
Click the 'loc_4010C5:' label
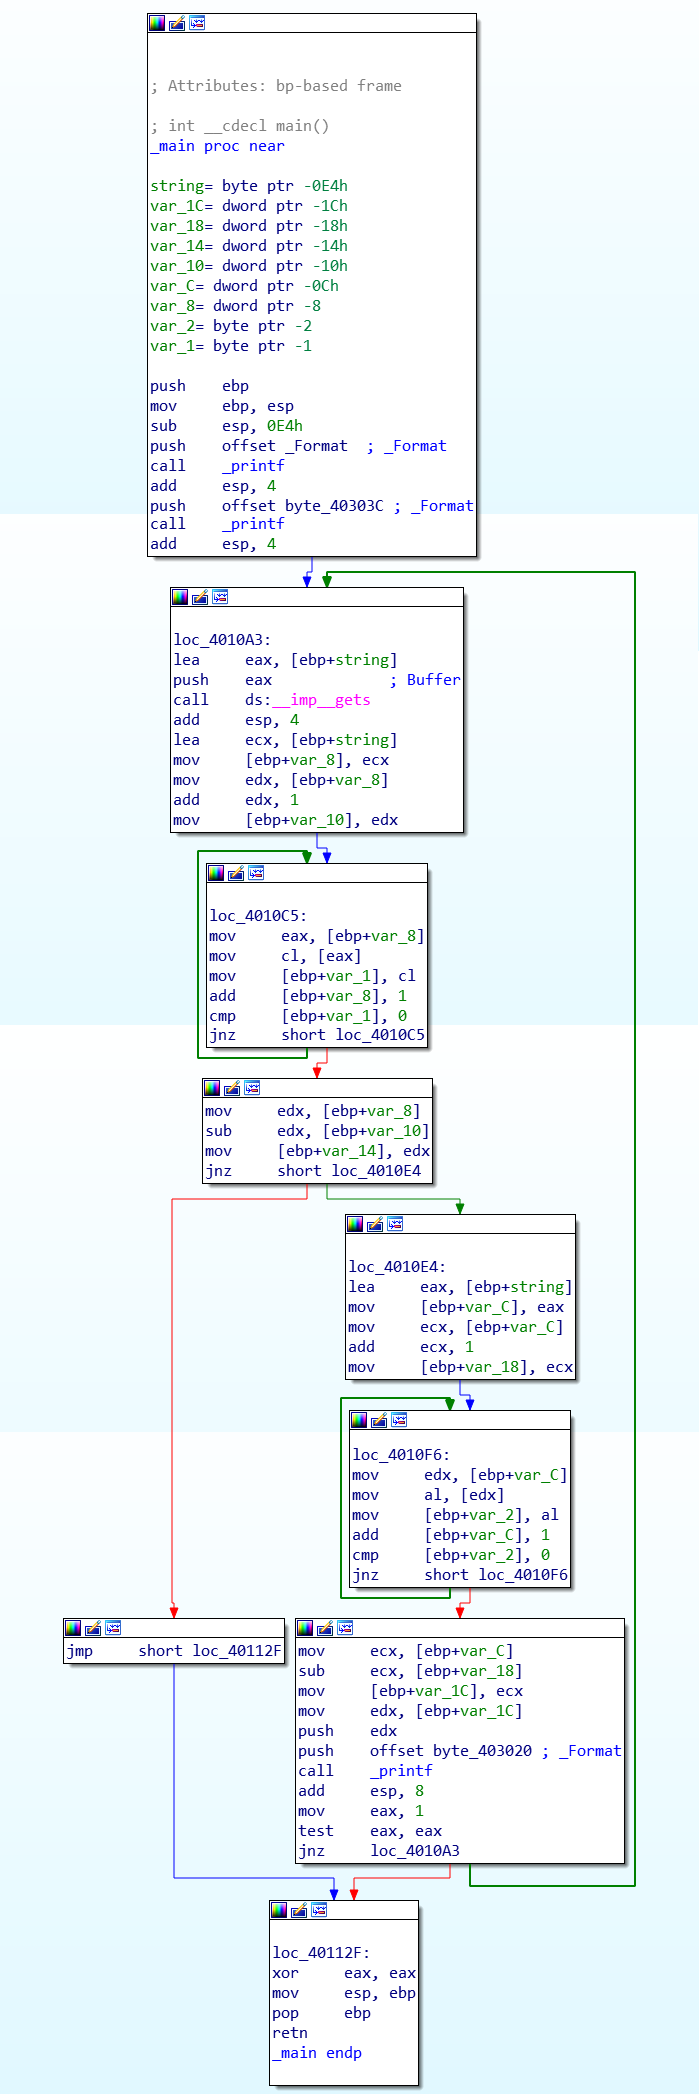[258, 916]
